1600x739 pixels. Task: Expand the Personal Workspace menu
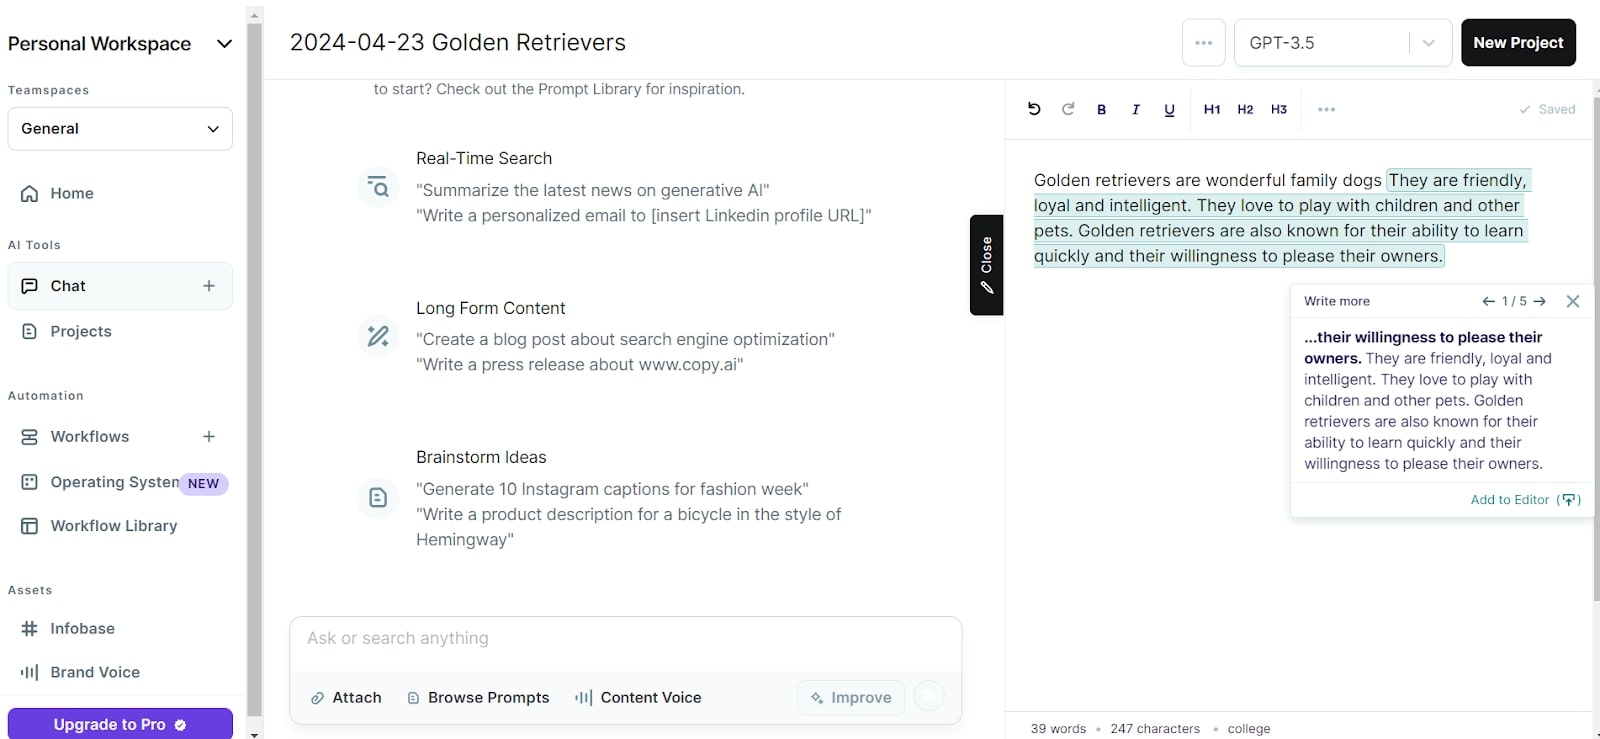coord(224,44)
